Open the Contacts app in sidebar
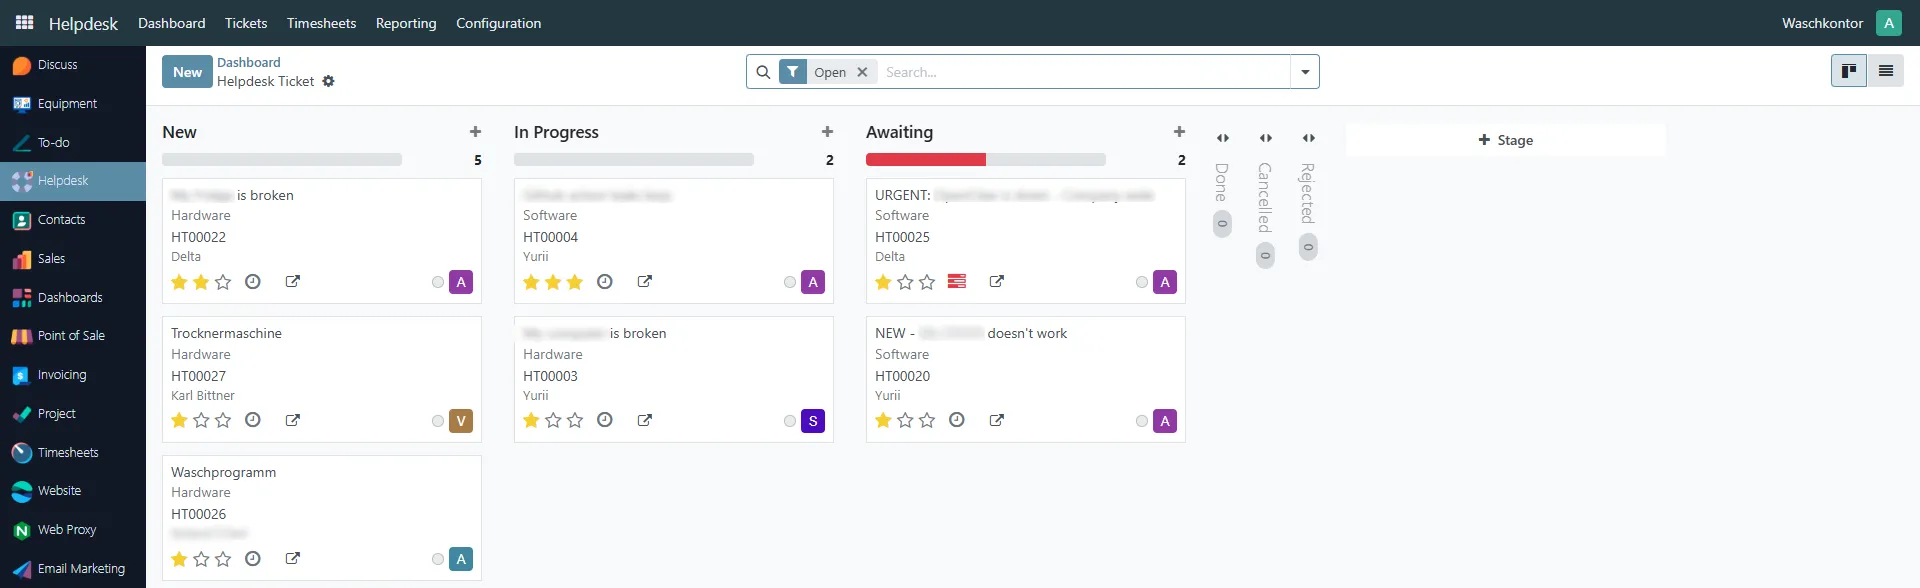The height and width of the screenshot is (588, 1920). click(73, 220)
